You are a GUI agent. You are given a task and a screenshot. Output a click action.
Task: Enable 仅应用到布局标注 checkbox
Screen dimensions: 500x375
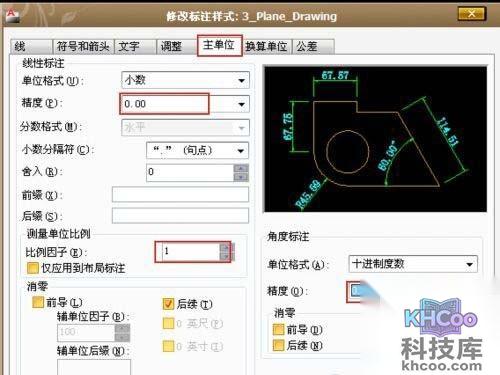click(33, 268)
